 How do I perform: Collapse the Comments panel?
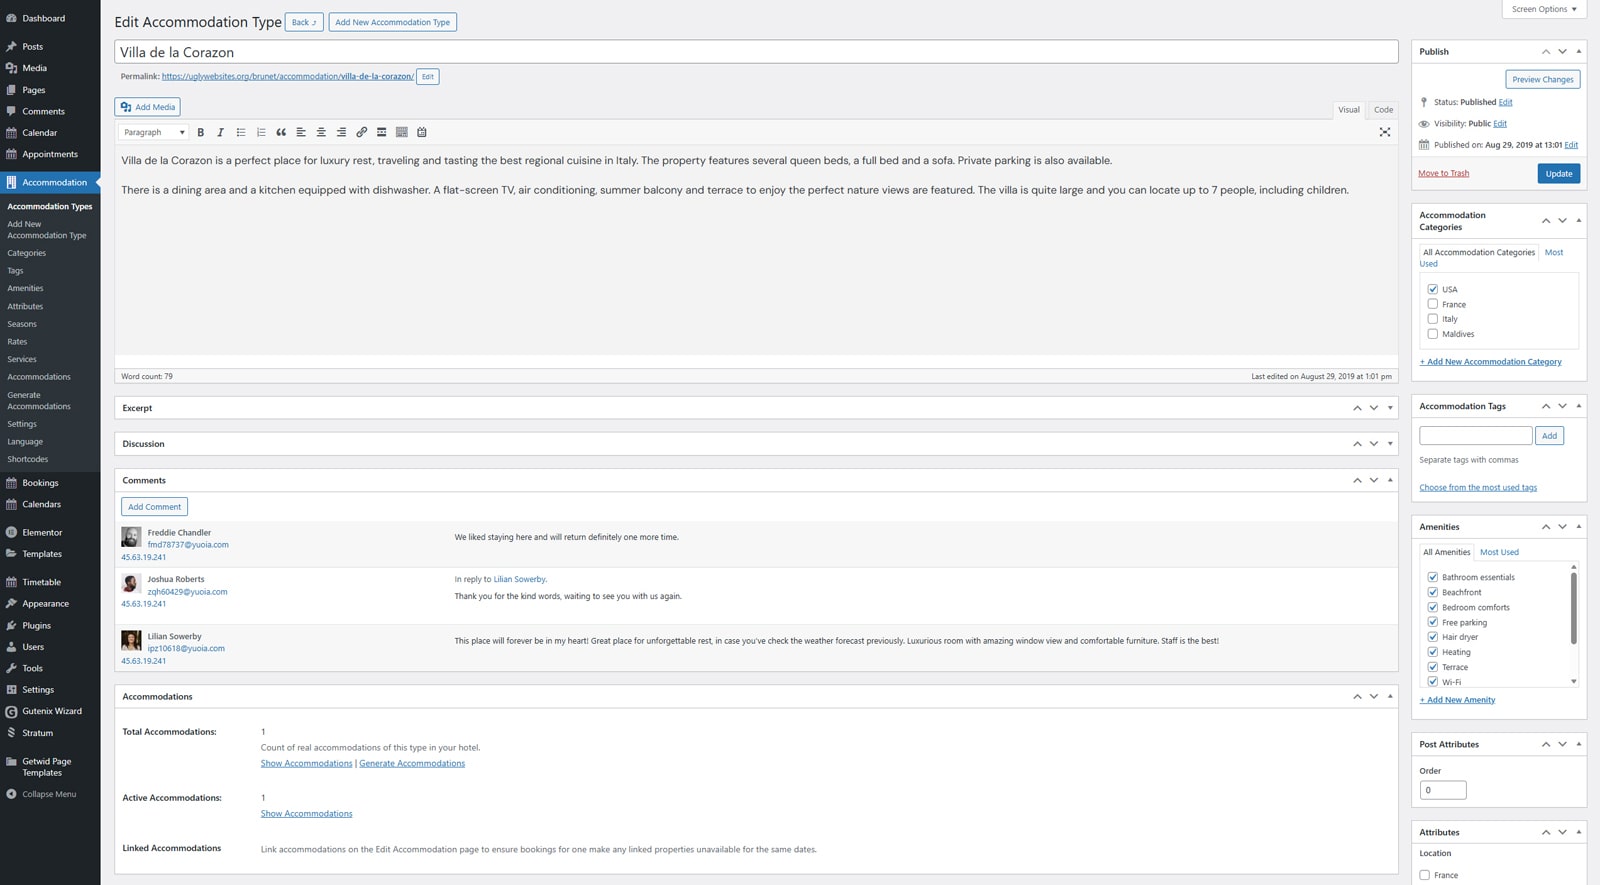1390,480
